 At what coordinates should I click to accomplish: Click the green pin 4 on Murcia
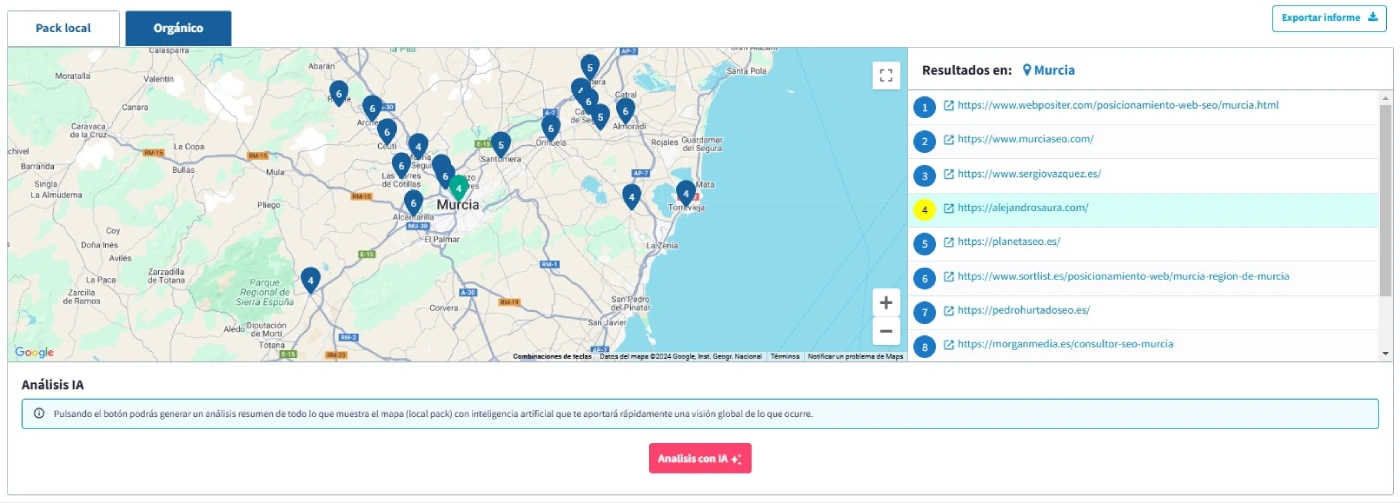(458, 190)
